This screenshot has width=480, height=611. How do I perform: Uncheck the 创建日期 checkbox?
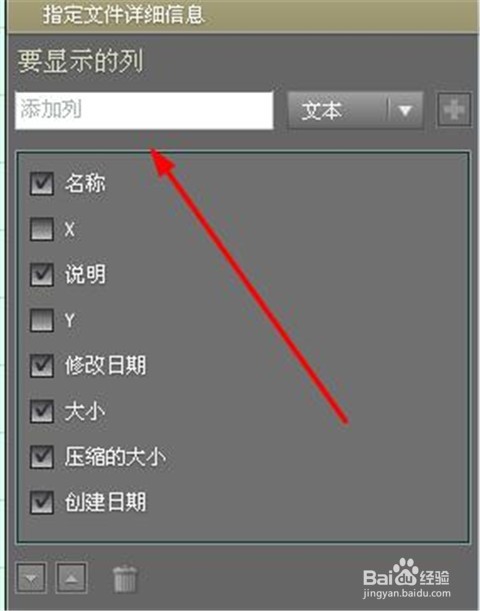[42, 502]
